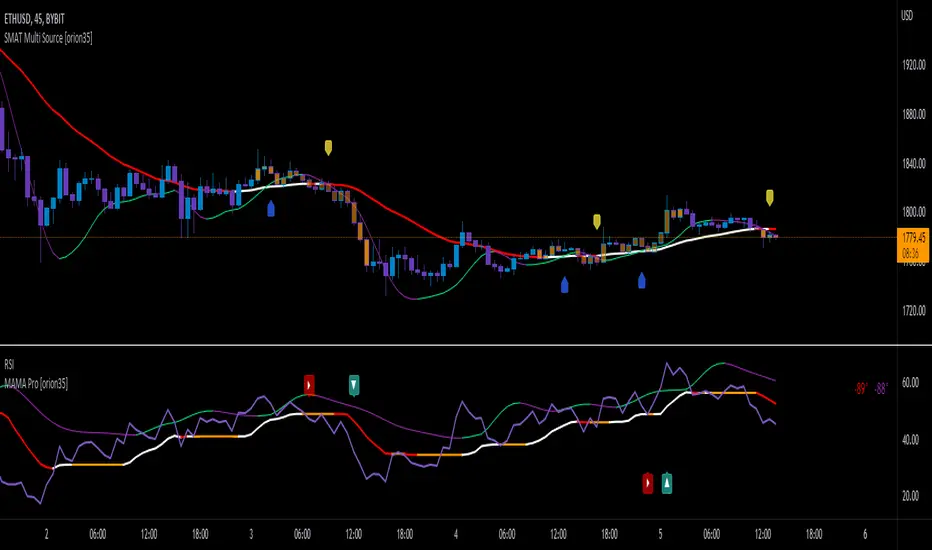Click the yellow down marker near 4 18:00
This screenshot has width=932, height=550.
pos(597,222)
